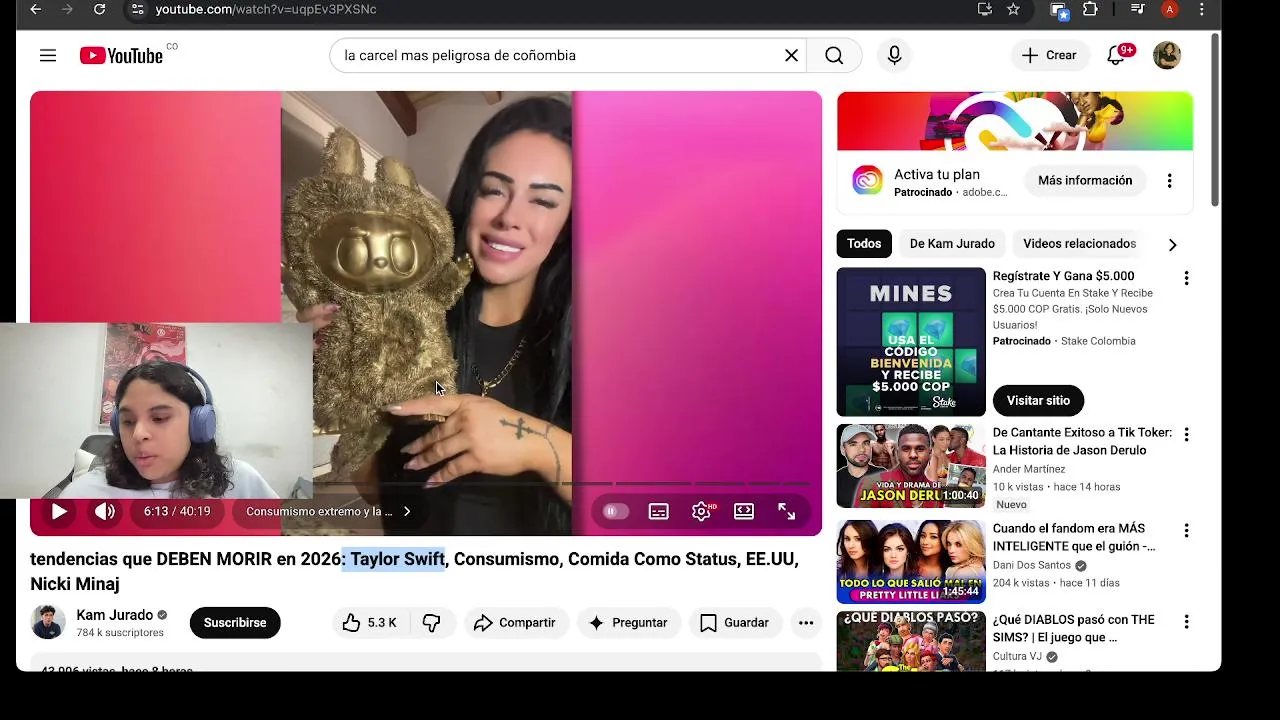Open the player settings gear
1280x720 pixels.
[x=702, y=511]
